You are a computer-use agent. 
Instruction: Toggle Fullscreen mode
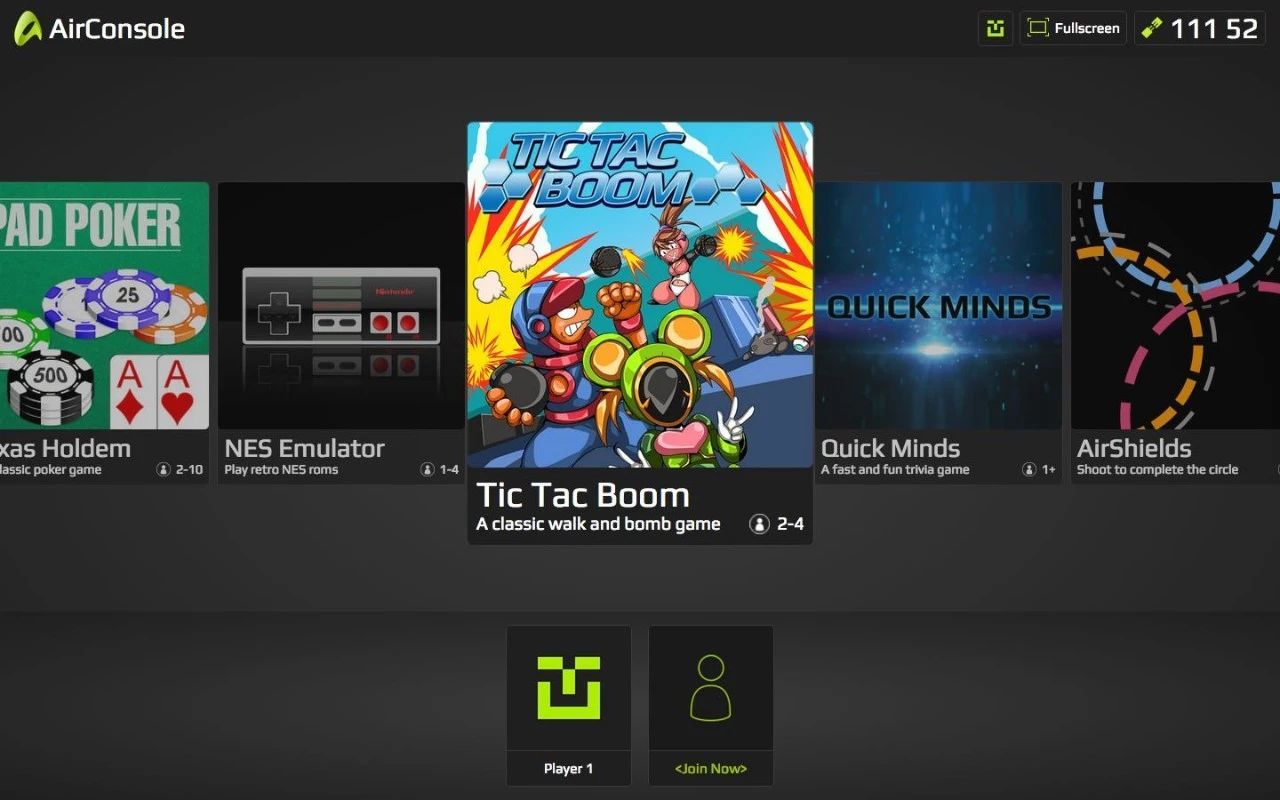(1073, 28)
